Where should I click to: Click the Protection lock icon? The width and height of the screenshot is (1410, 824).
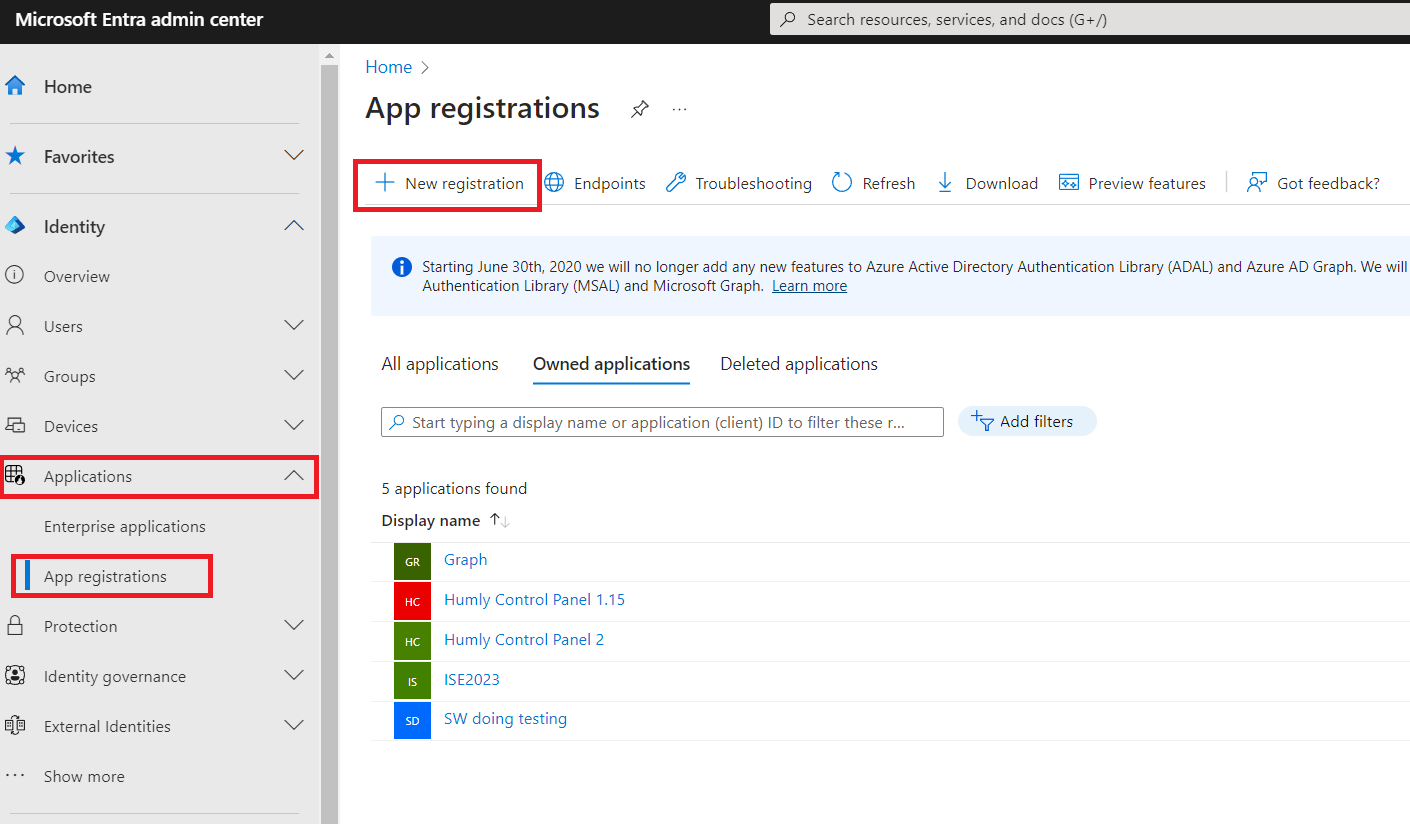coord(15,626)
